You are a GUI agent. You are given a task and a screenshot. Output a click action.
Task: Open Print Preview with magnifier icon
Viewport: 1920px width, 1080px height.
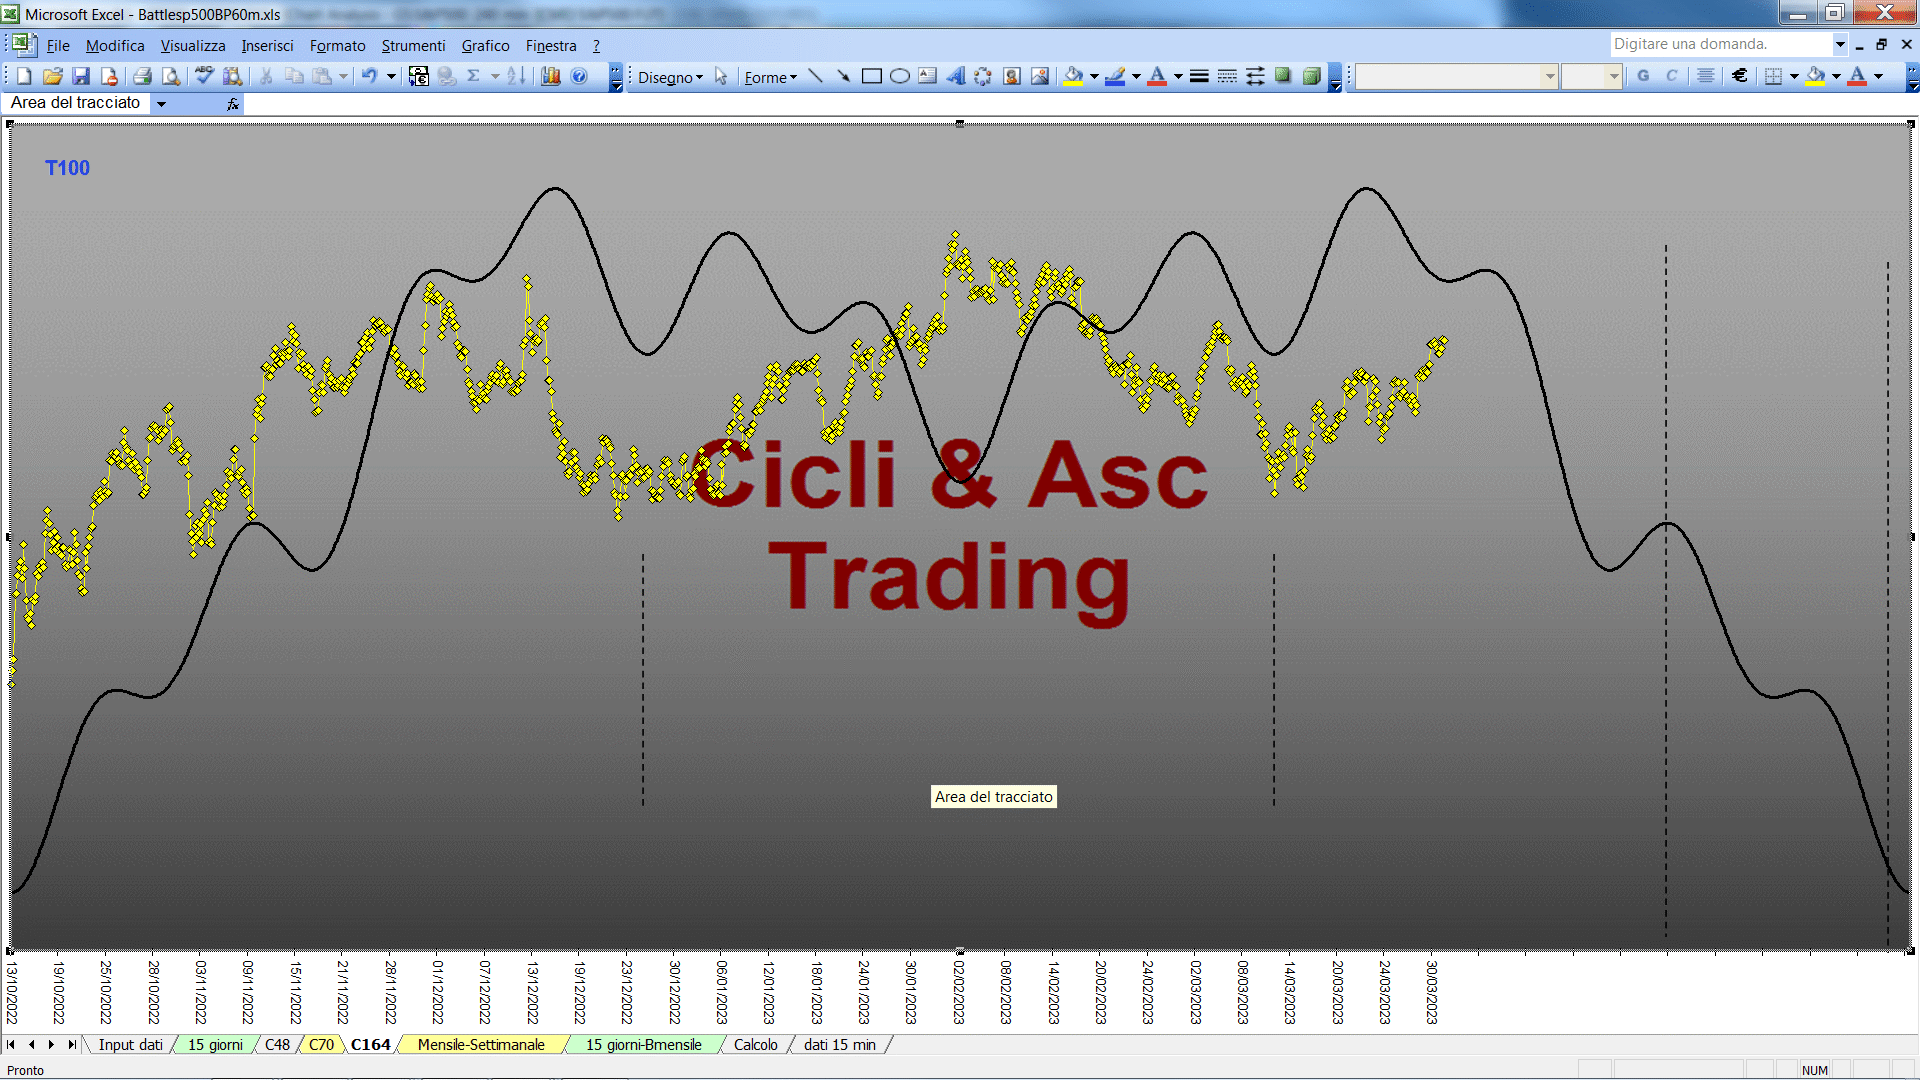click(x=171, y=76)
